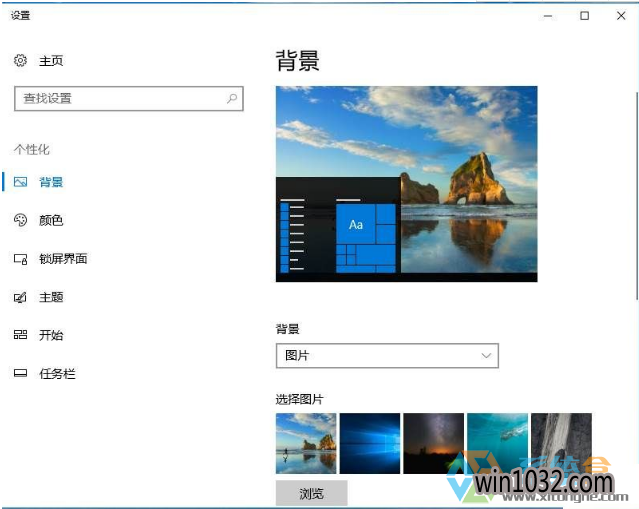Maximize the 设置 settings window
The image size is (639, 509).
(585, 15)
